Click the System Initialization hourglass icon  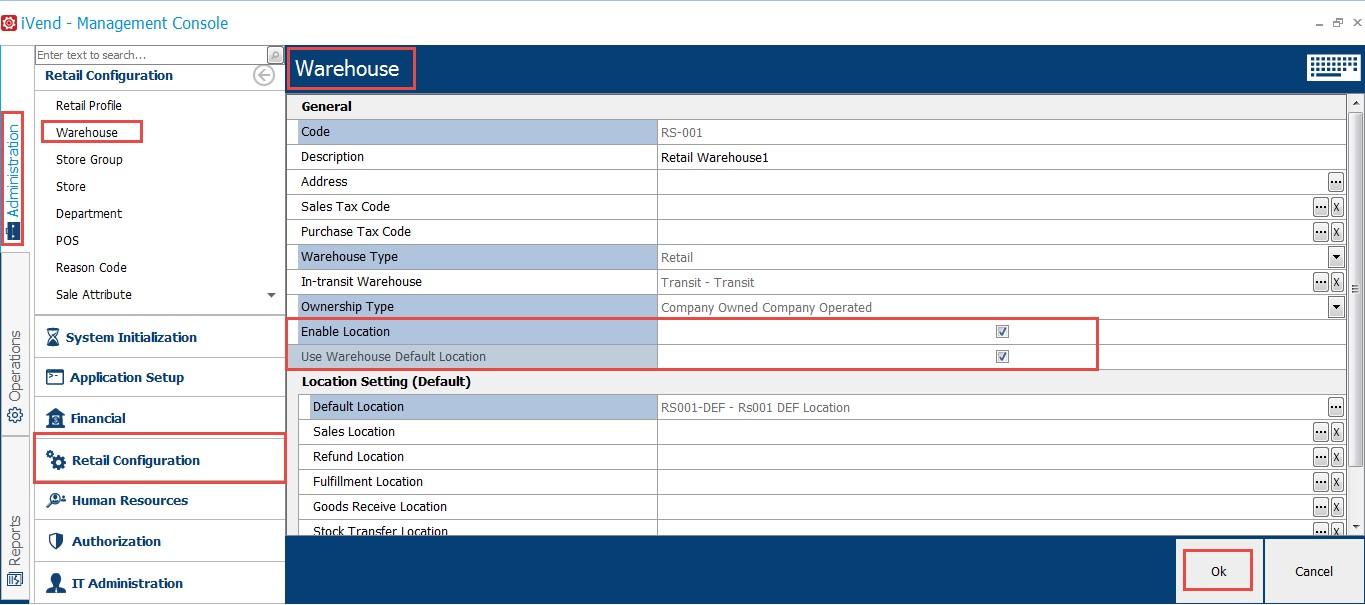(53, 337)
